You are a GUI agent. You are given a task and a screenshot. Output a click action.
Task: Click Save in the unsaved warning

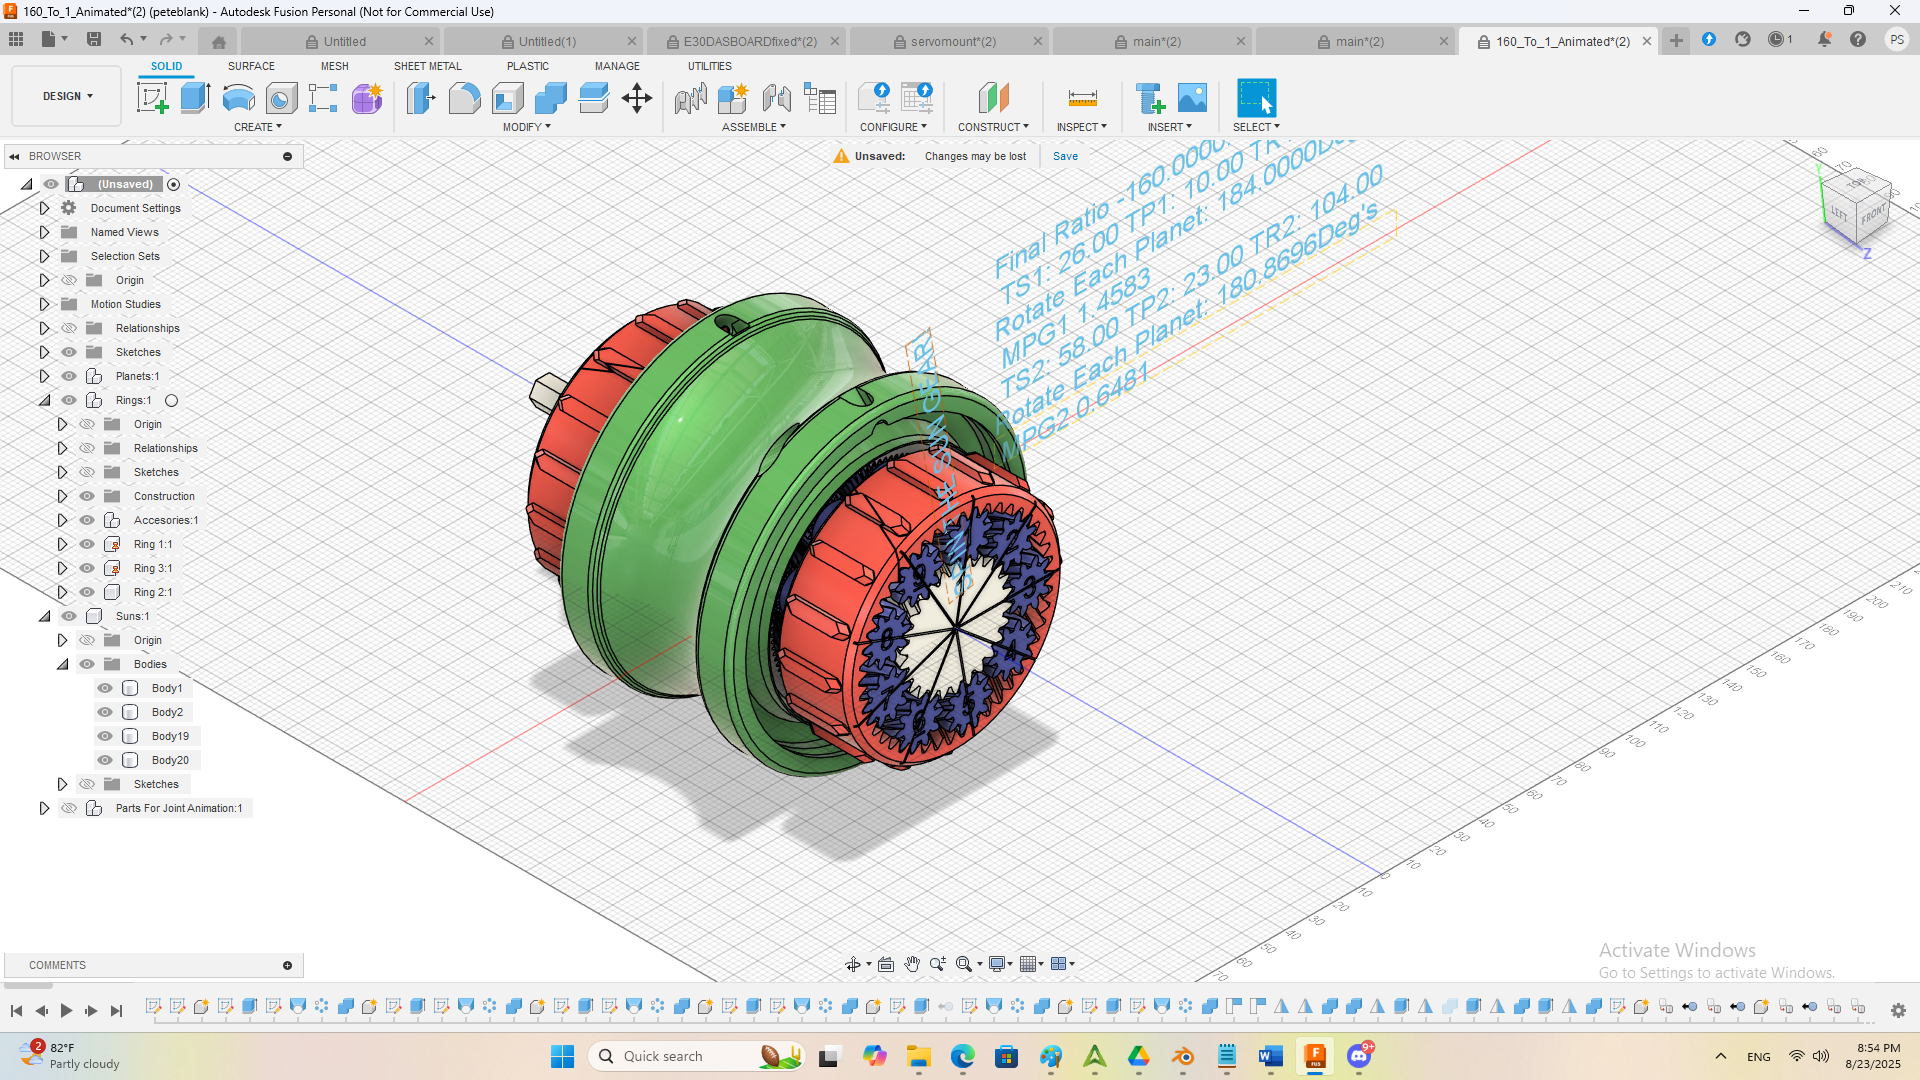1065,156
